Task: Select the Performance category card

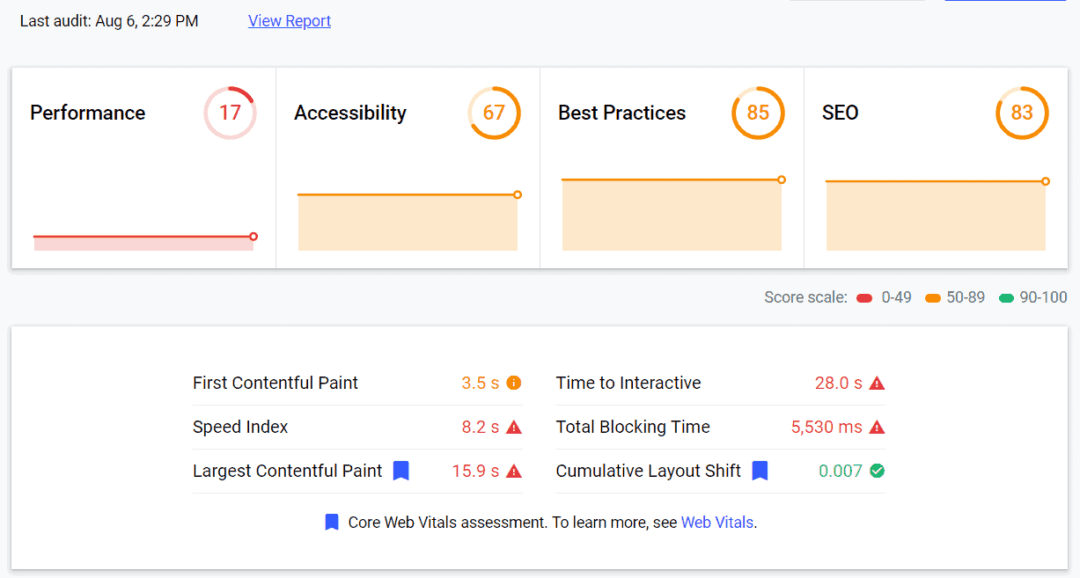Action: click(x=142, y=167)
